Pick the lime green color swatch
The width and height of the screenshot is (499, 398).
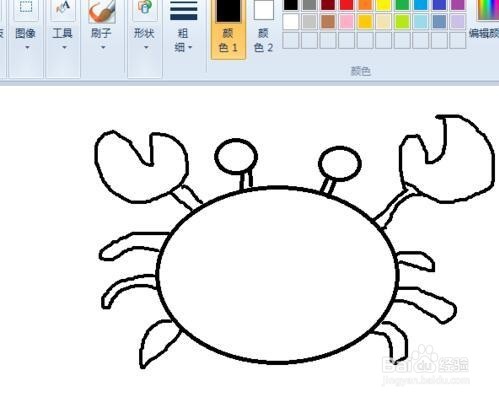402,22
